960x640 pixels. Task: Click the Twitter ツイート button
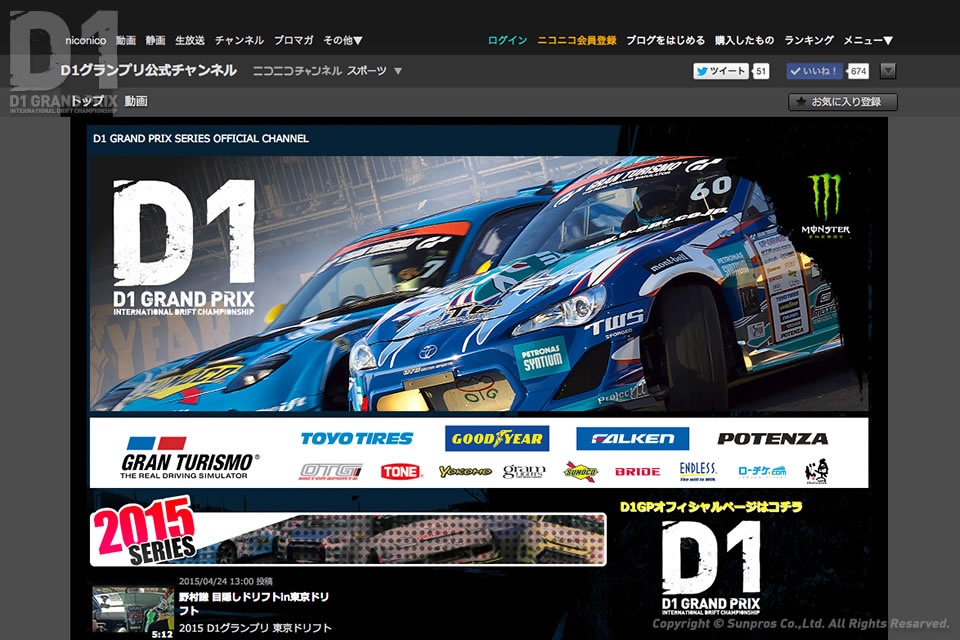[x=722, y=71]
